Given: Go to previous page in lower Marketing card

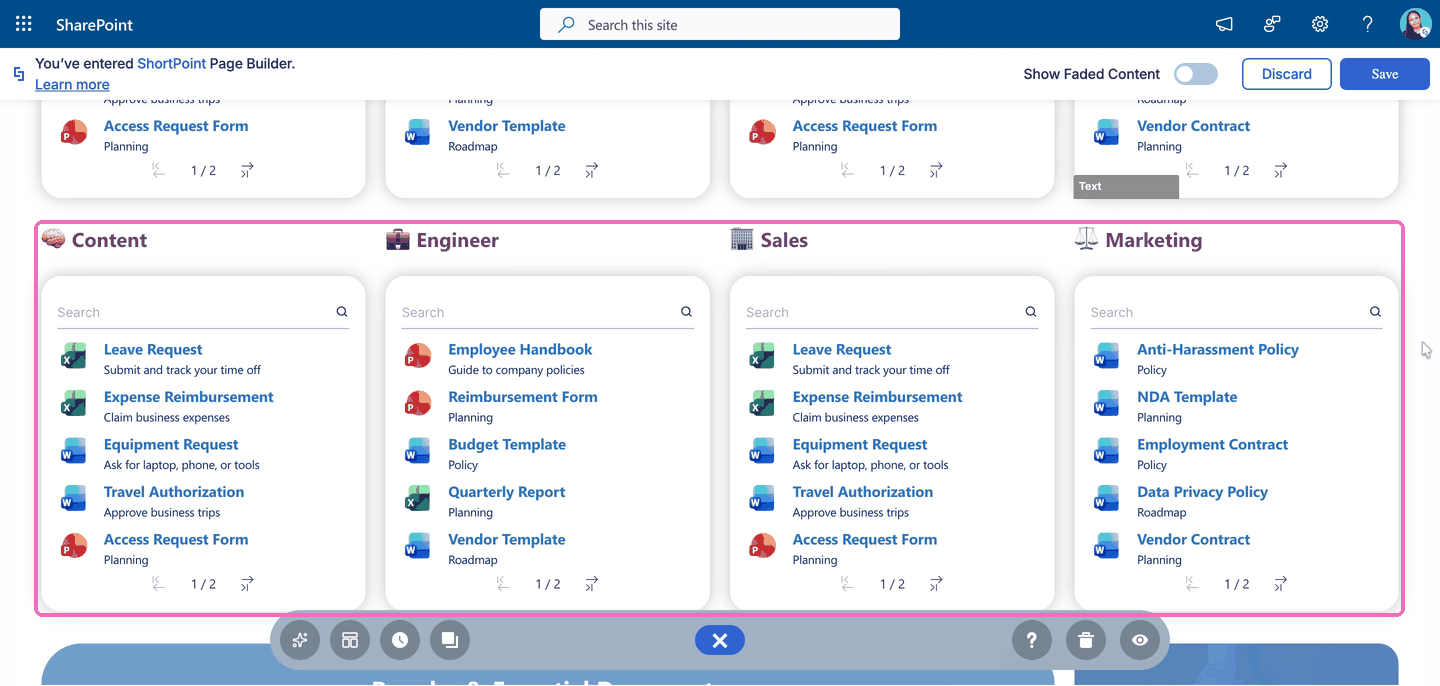Looking at the screenshot, I should coord(1192,584).
